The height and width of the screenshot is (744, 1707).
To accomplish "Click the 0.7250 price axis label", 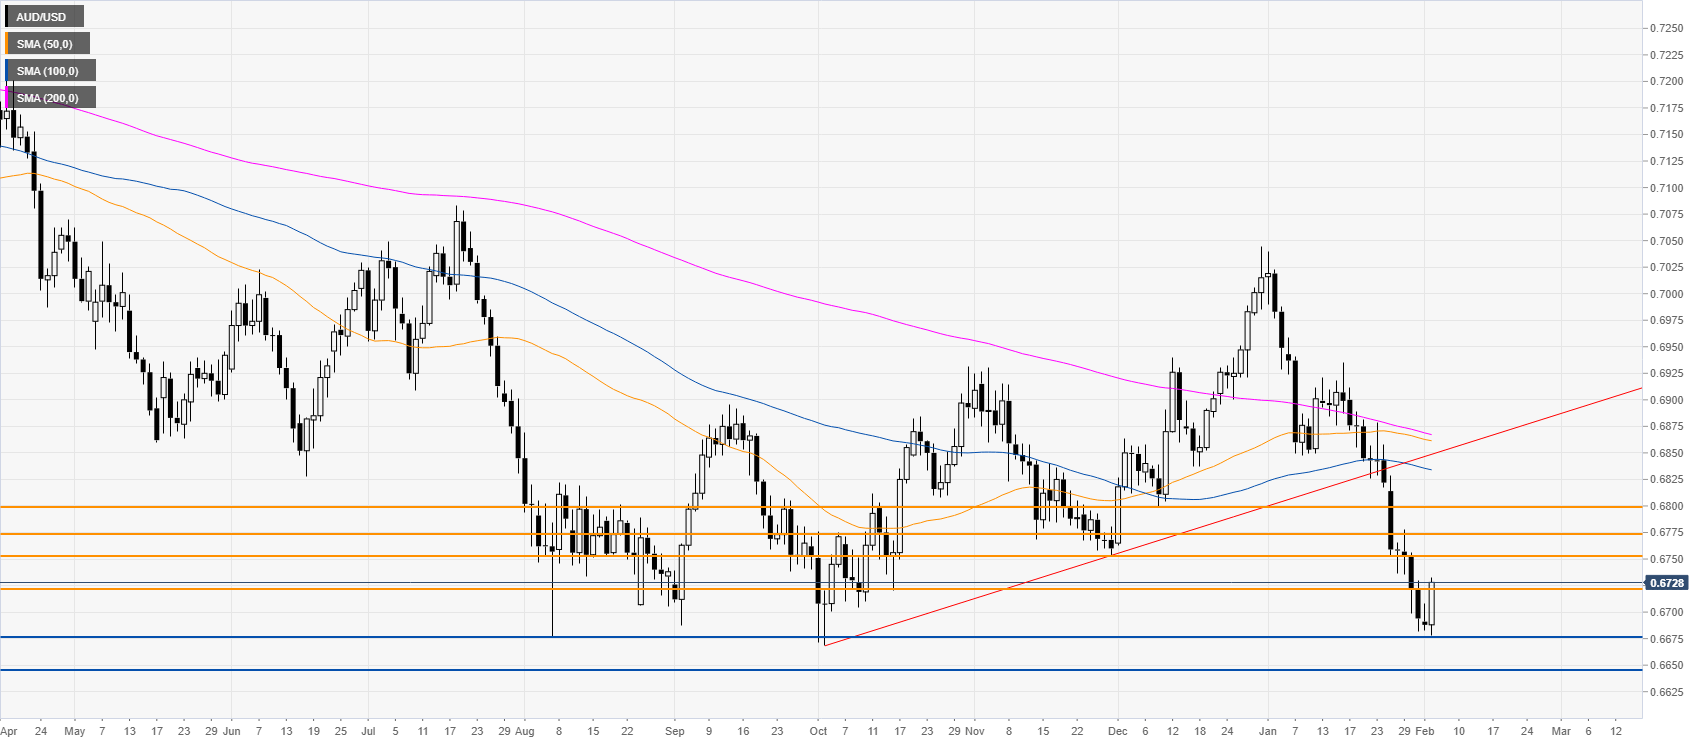I will pyautogui.click(x=1667, y=28).
